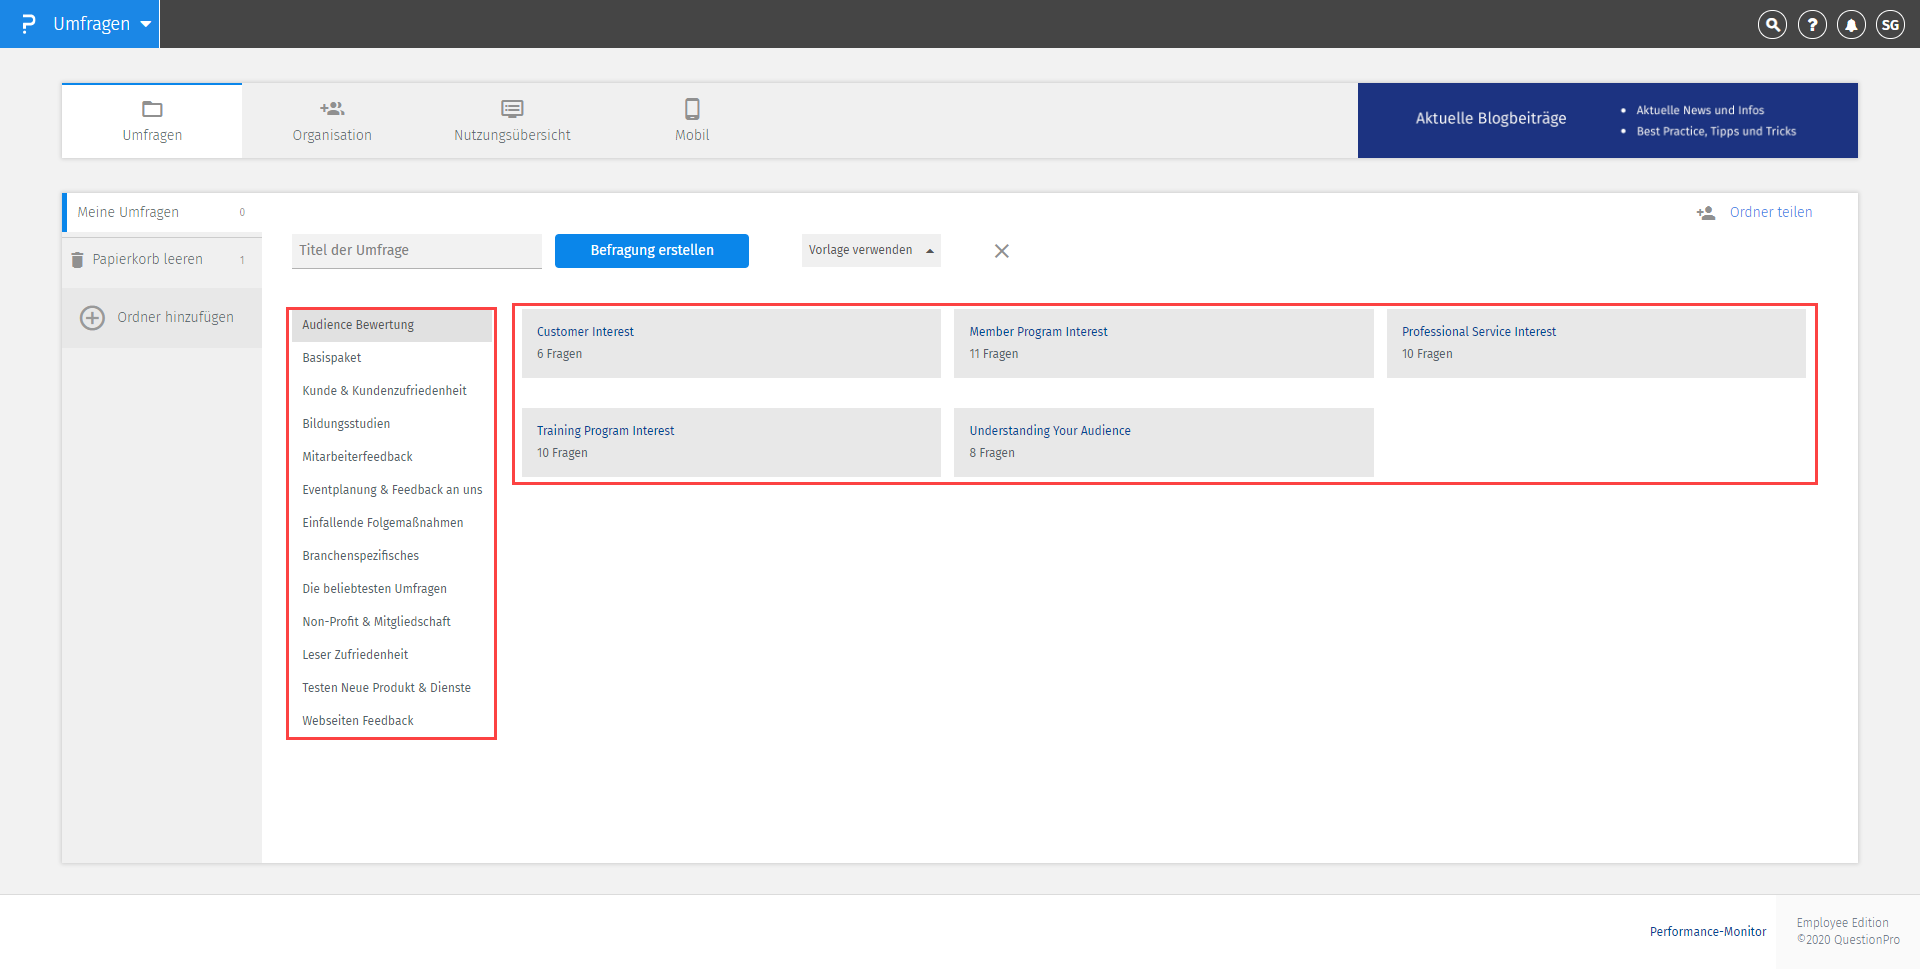The height and width of the screenshot is (969, 1920).
Task: Open the Umfragen product dropdown
Action: (x=101, y=24)
